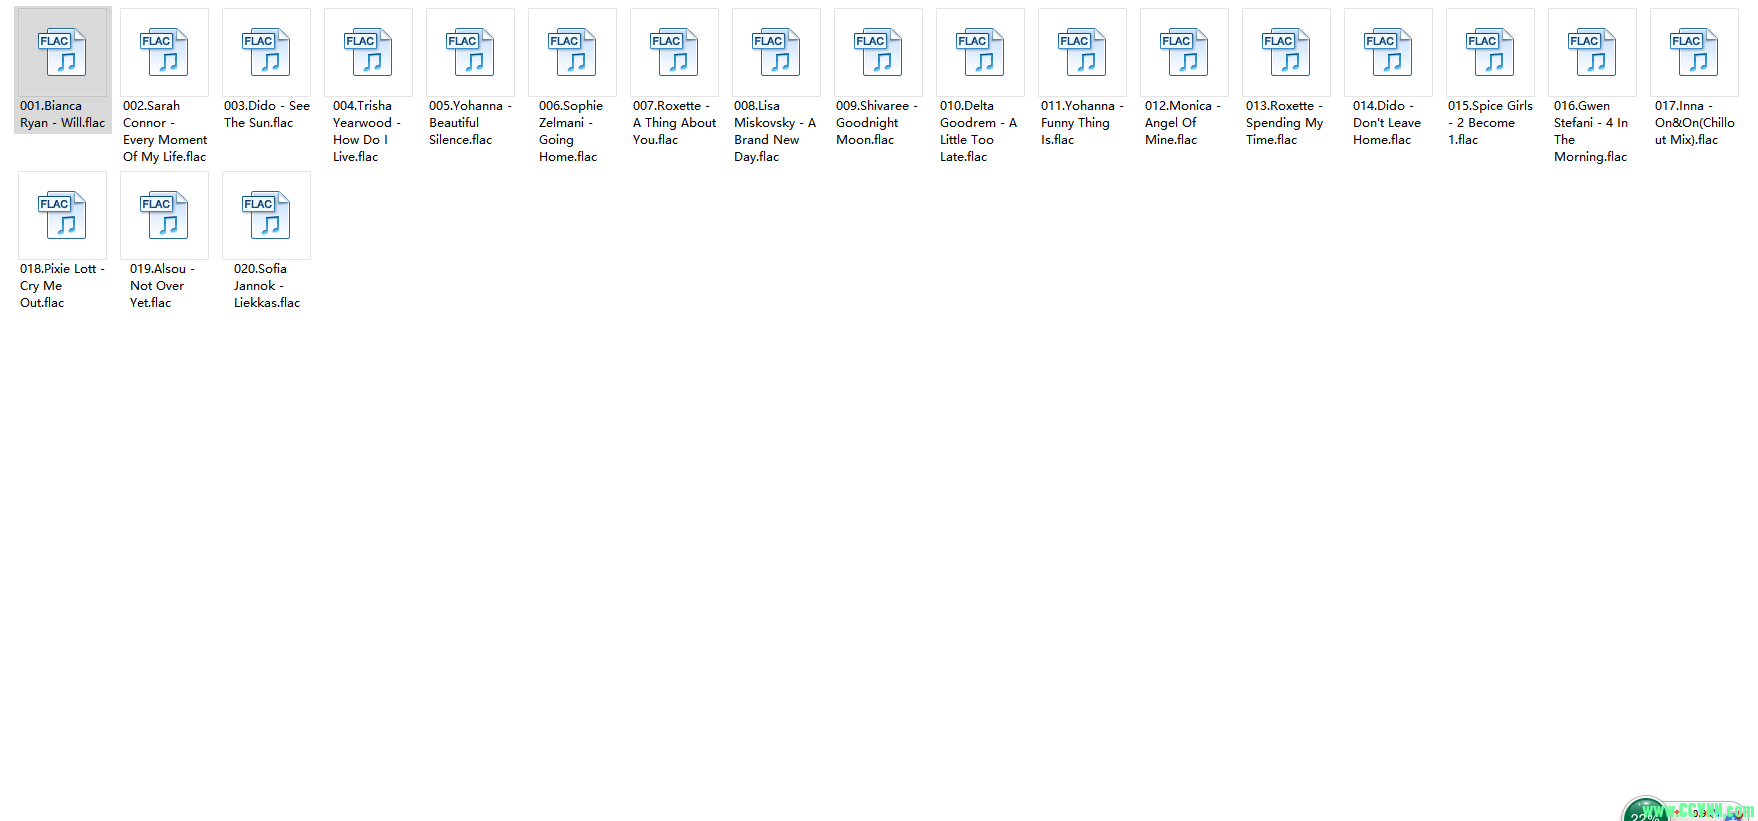Click the filename 'Not Over Yet.flac'

click(x=157, y=294)
